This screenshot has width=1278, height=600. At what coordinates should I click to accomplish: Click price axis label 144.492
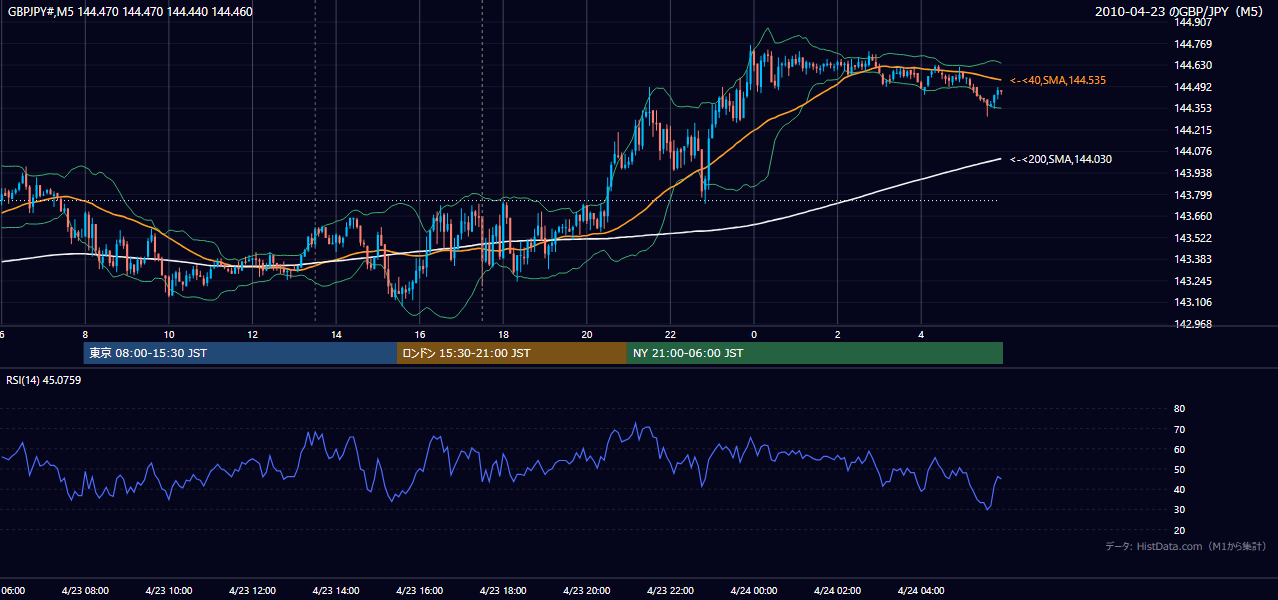pyautogui.click(x=1192, y=87)
